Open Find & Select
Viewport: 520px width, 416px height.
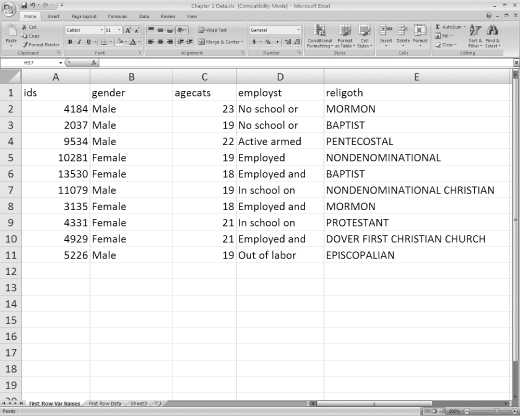492,36
